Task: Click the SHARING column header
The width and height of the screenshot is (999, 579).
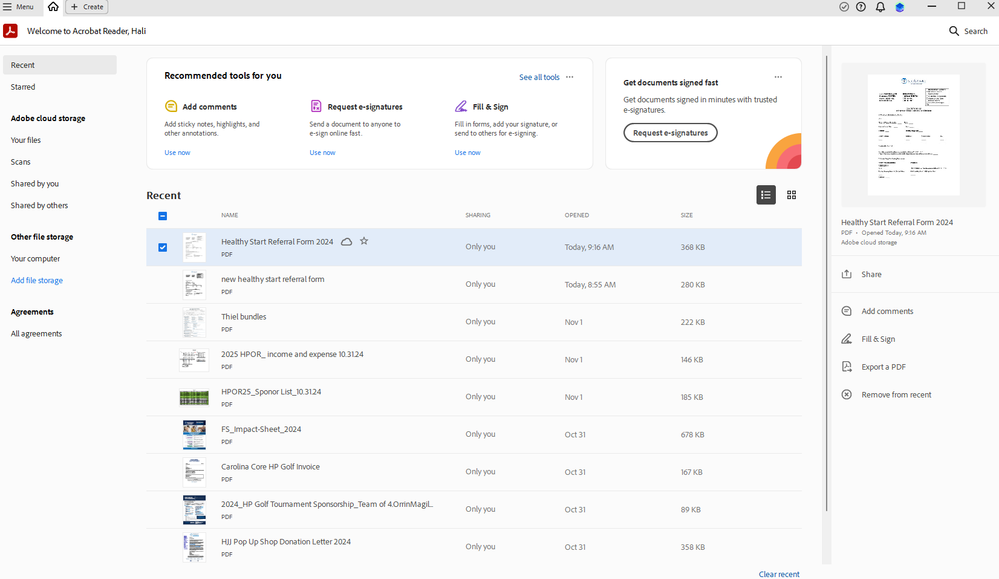Action: 478,215
